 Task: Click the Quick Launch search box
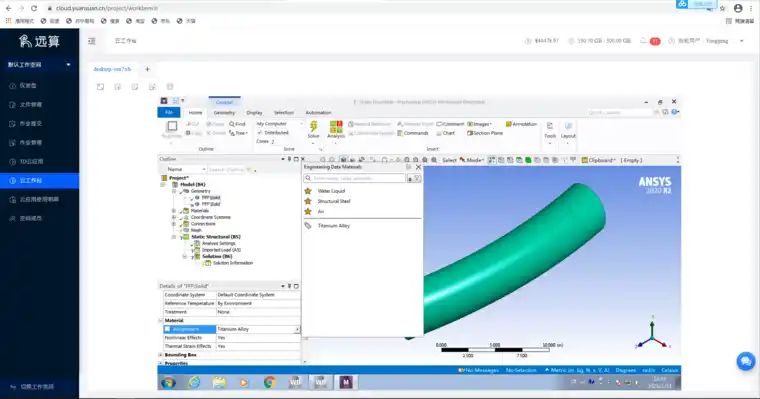tap(619, 112)
